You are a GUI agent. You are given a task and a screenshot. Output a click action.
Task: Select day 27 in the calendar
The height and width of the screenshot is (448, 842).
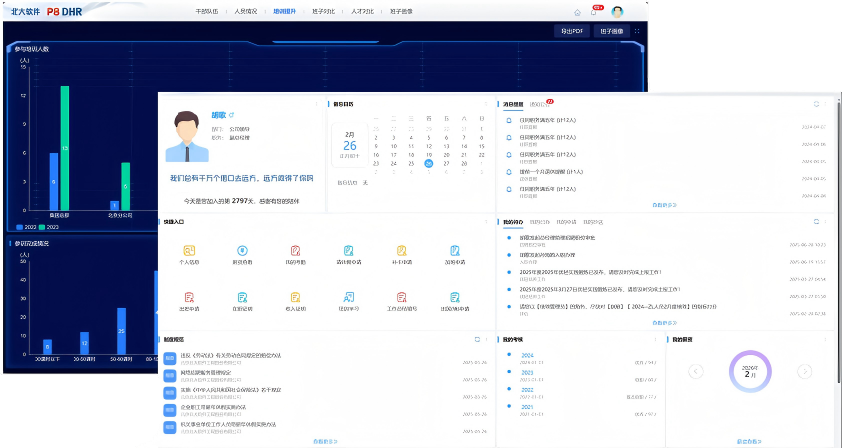(x=445, y=165)
